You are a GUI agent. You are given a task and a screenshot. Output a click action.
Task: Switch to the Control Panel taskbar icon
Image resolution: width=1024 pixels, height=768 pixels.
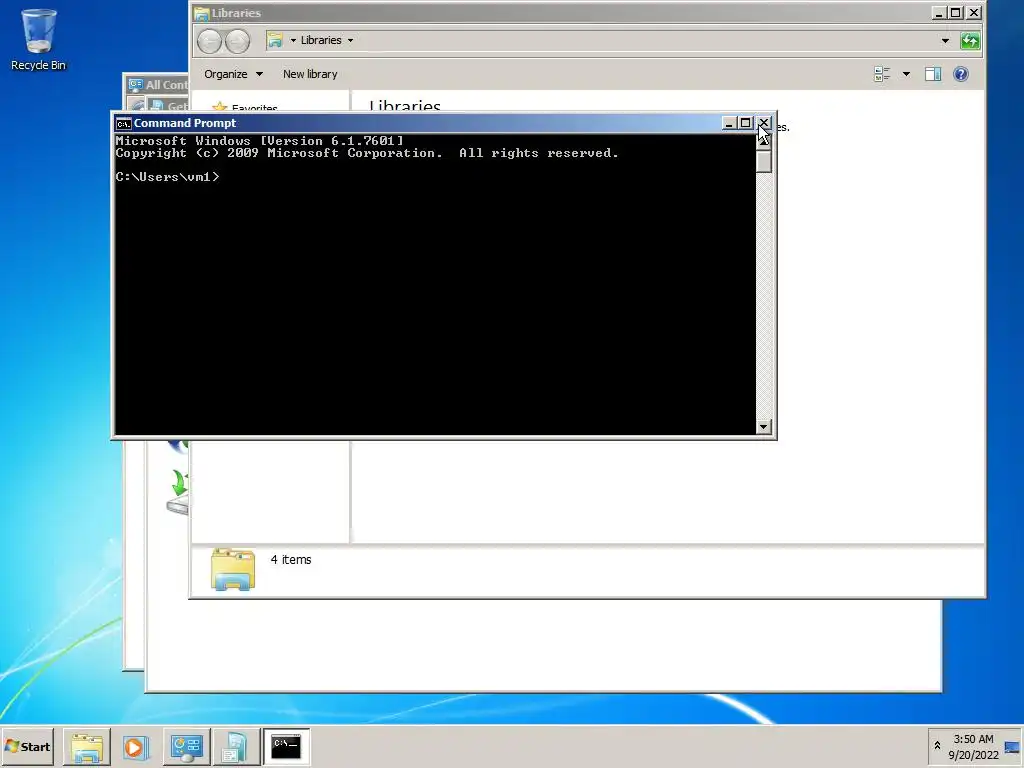[x=186, y=746]
